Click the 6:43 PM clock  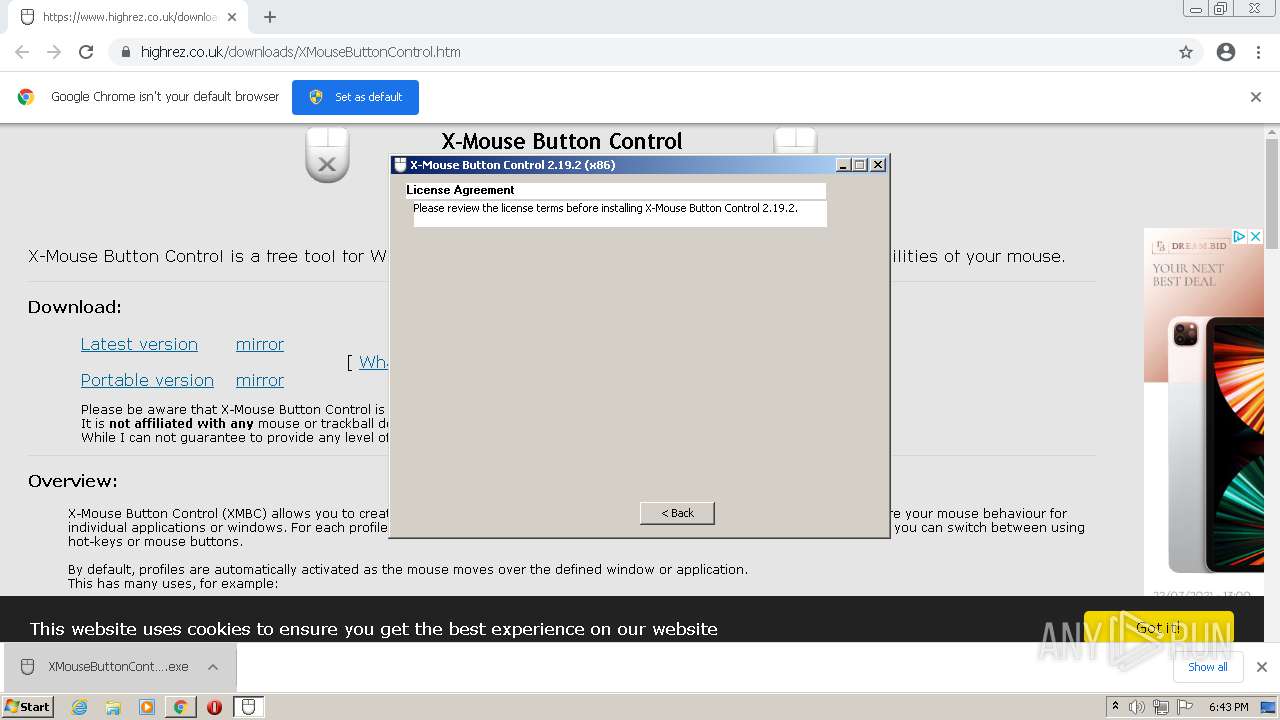pyautogui.click(x=1229, y=707)
